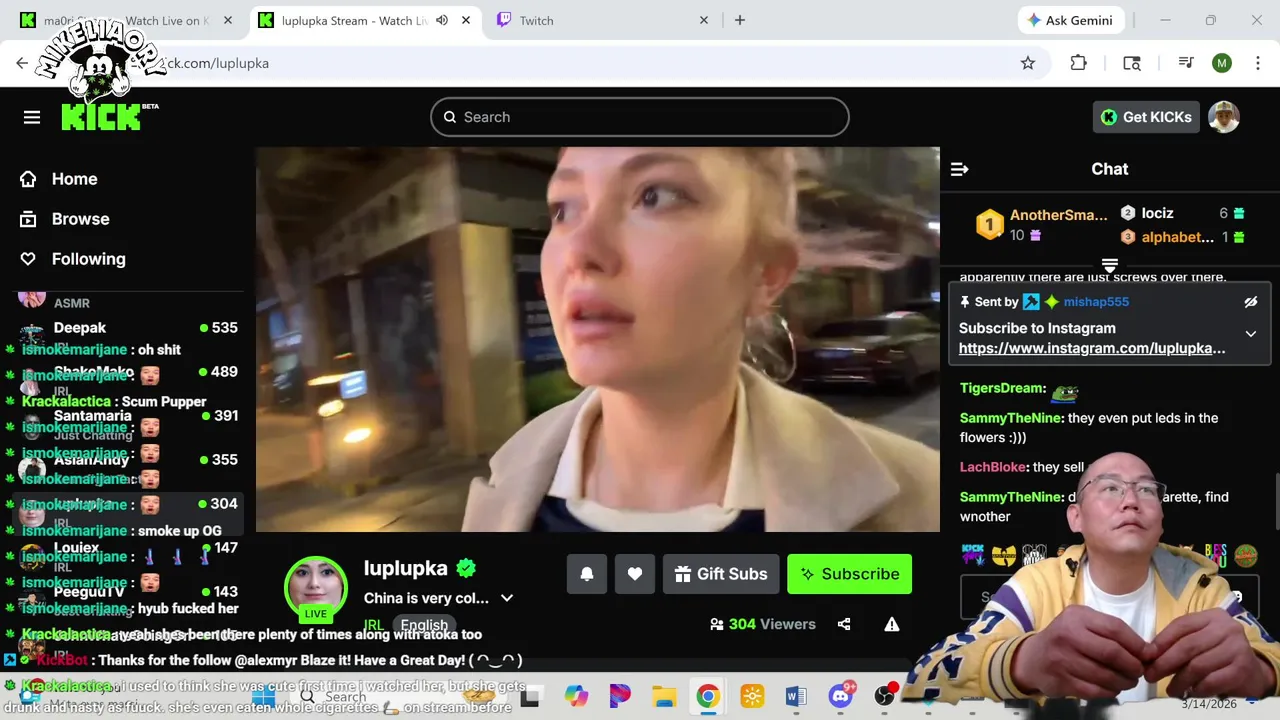Expand the stream title dropdown chevron
Viewport: 1280px width, 720px height.
click(x=507, y=598)
